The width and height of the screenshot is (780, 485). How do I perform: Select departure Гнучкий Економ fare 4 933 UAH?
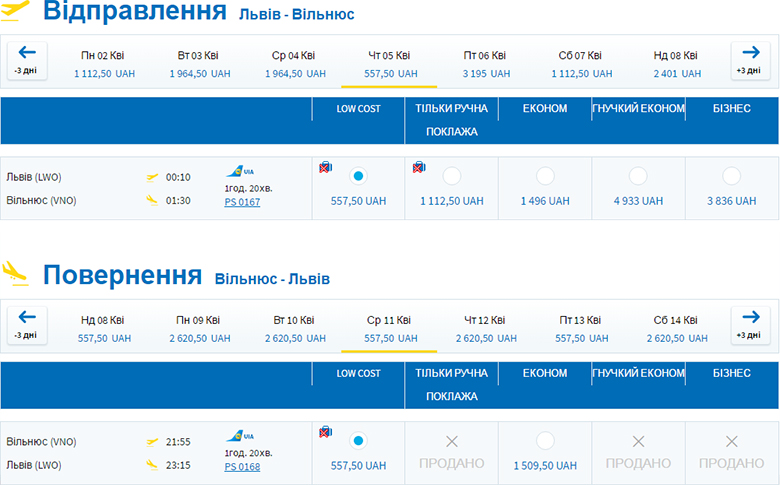pos(638,176)
